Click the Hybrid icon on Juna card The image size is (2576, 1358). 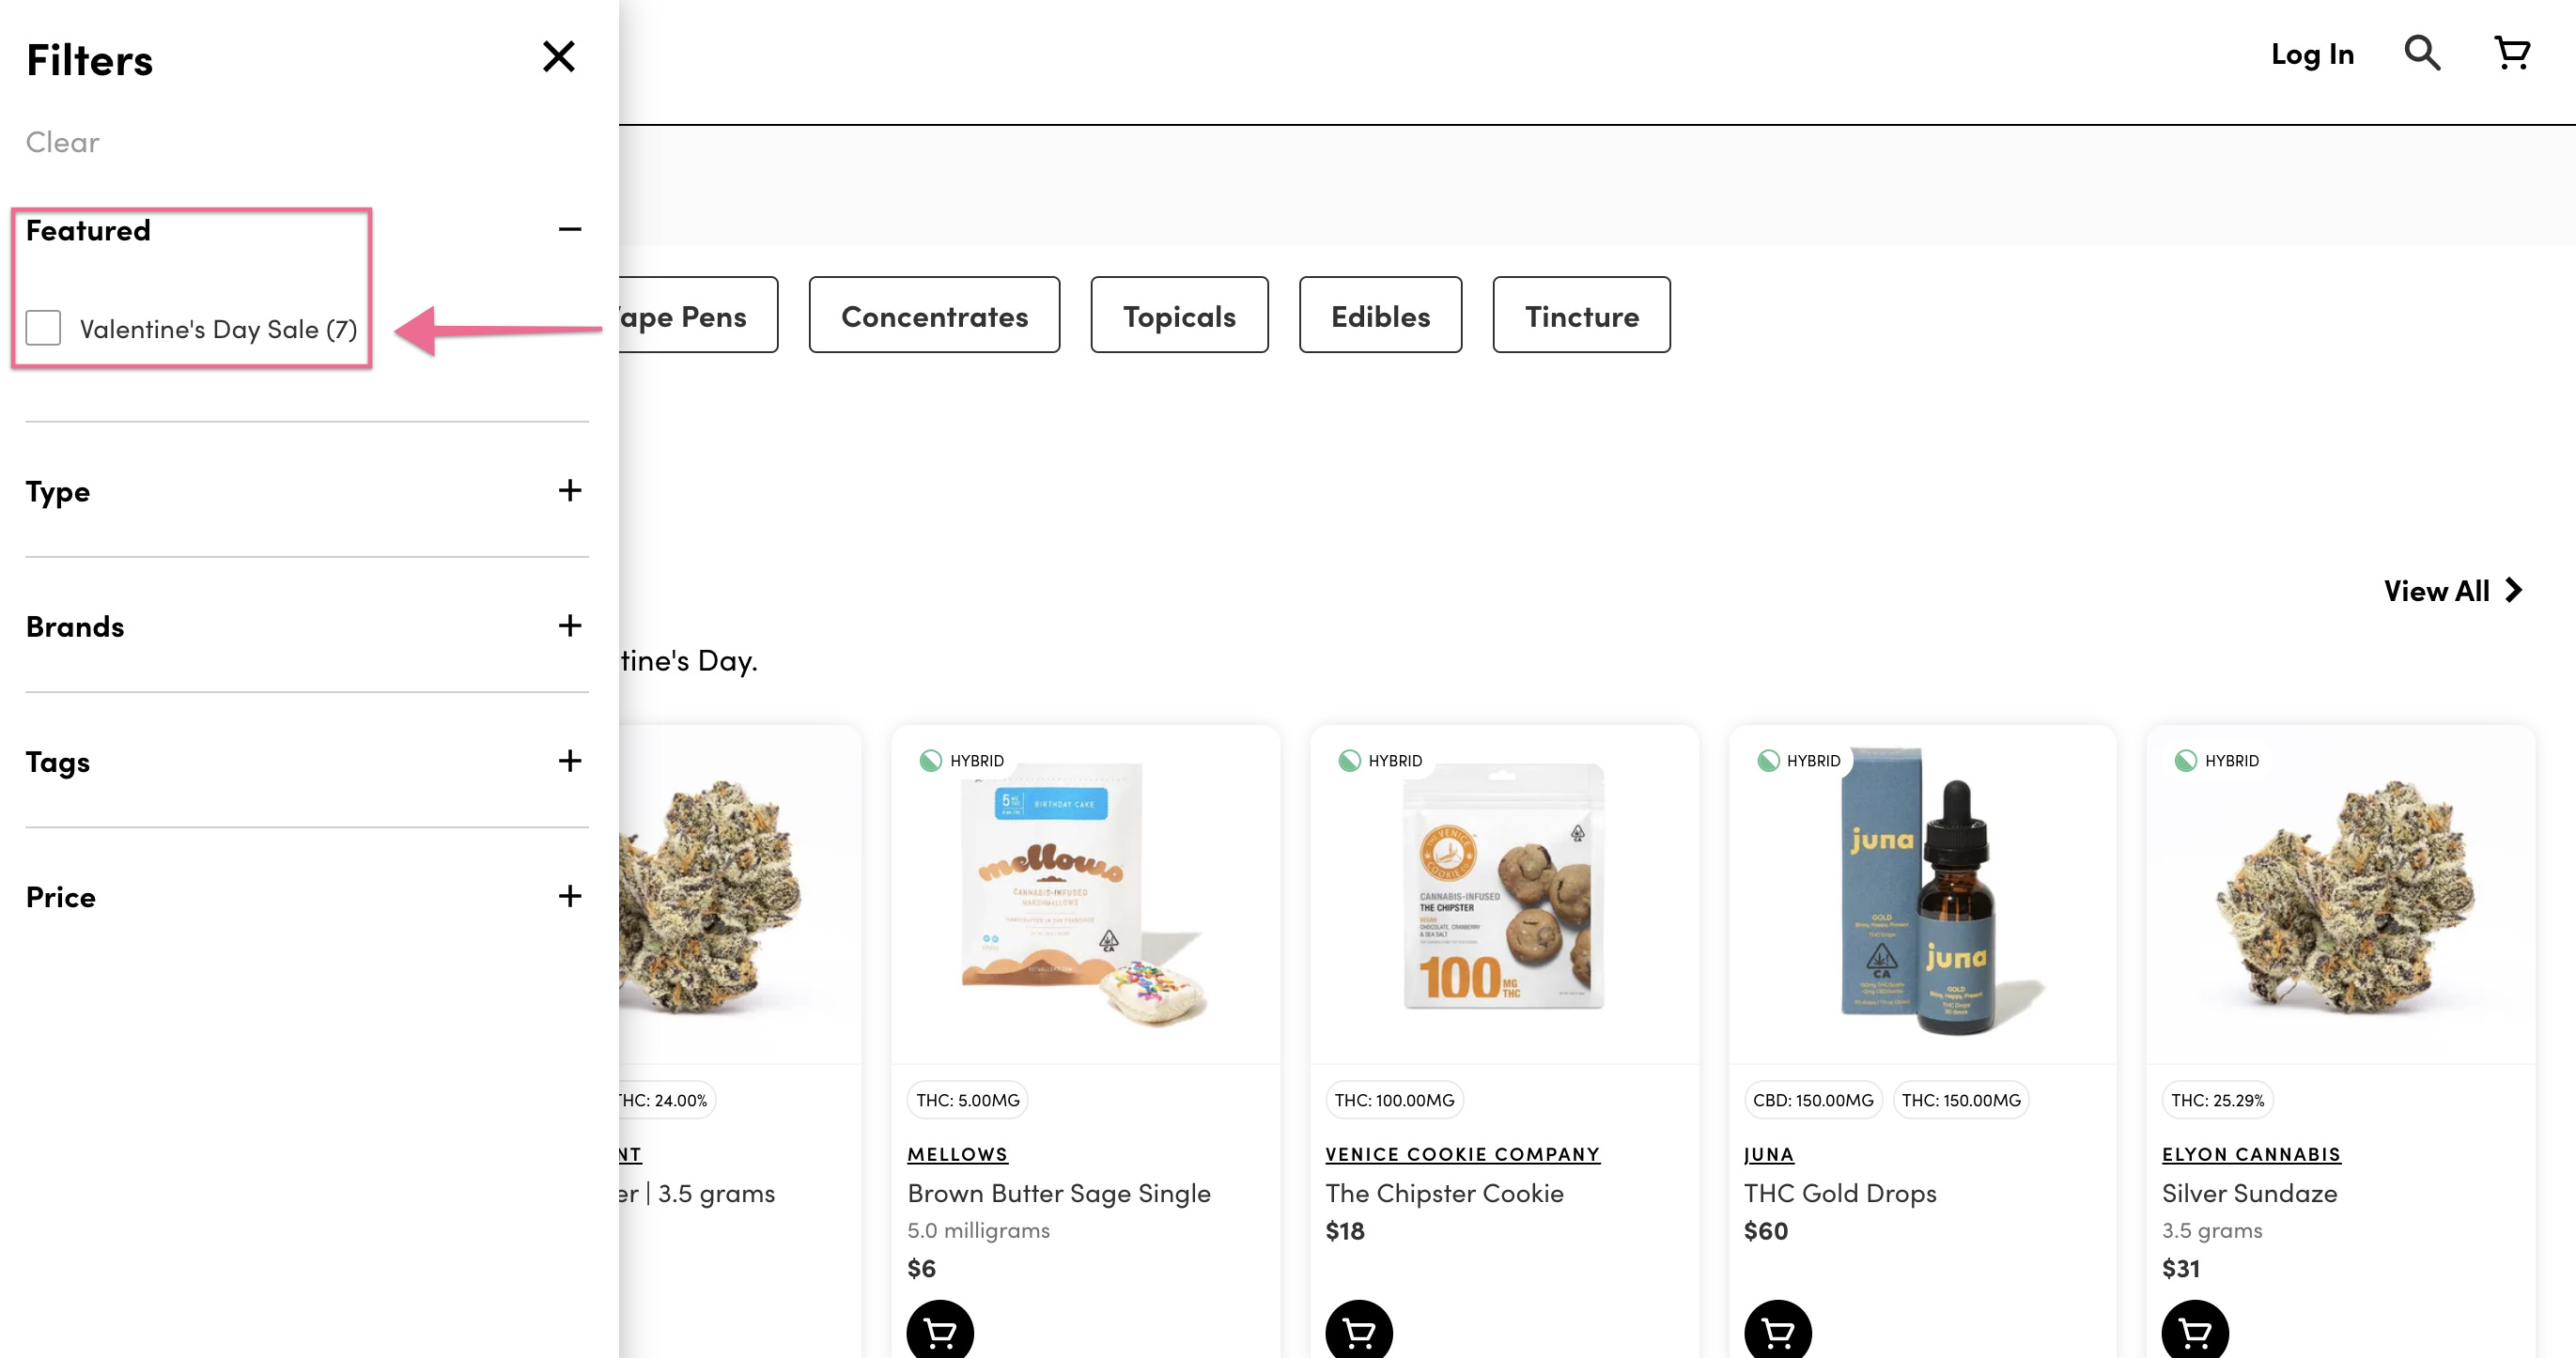(x=1768, y=761)
